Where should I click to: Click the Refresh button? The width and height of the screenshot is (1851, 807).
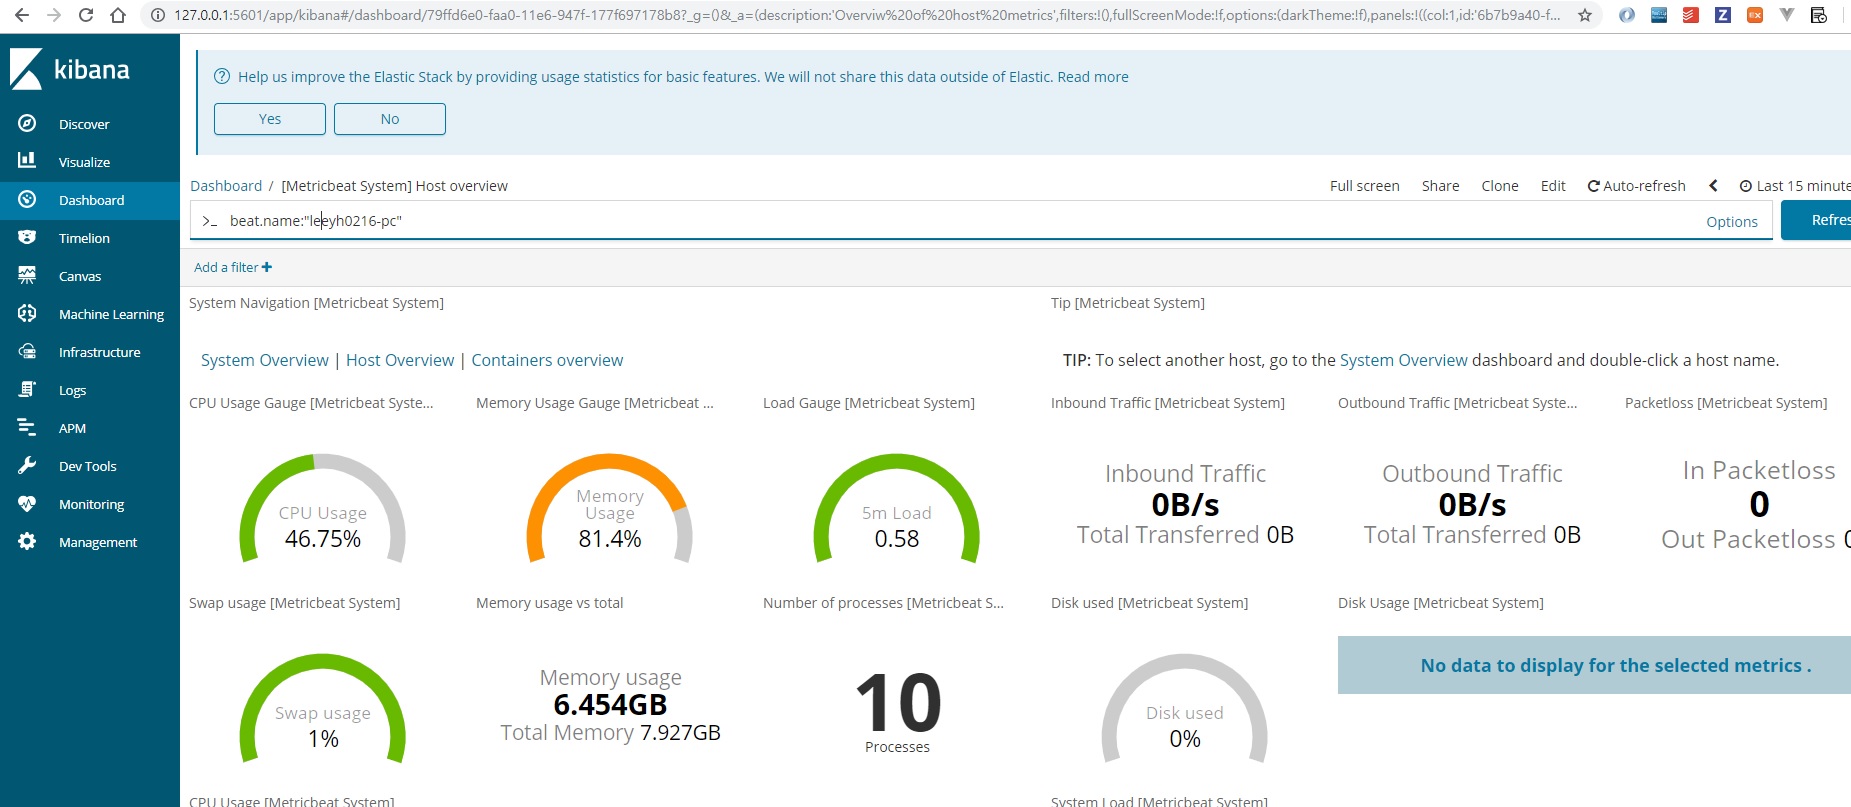coord(1816,220)
